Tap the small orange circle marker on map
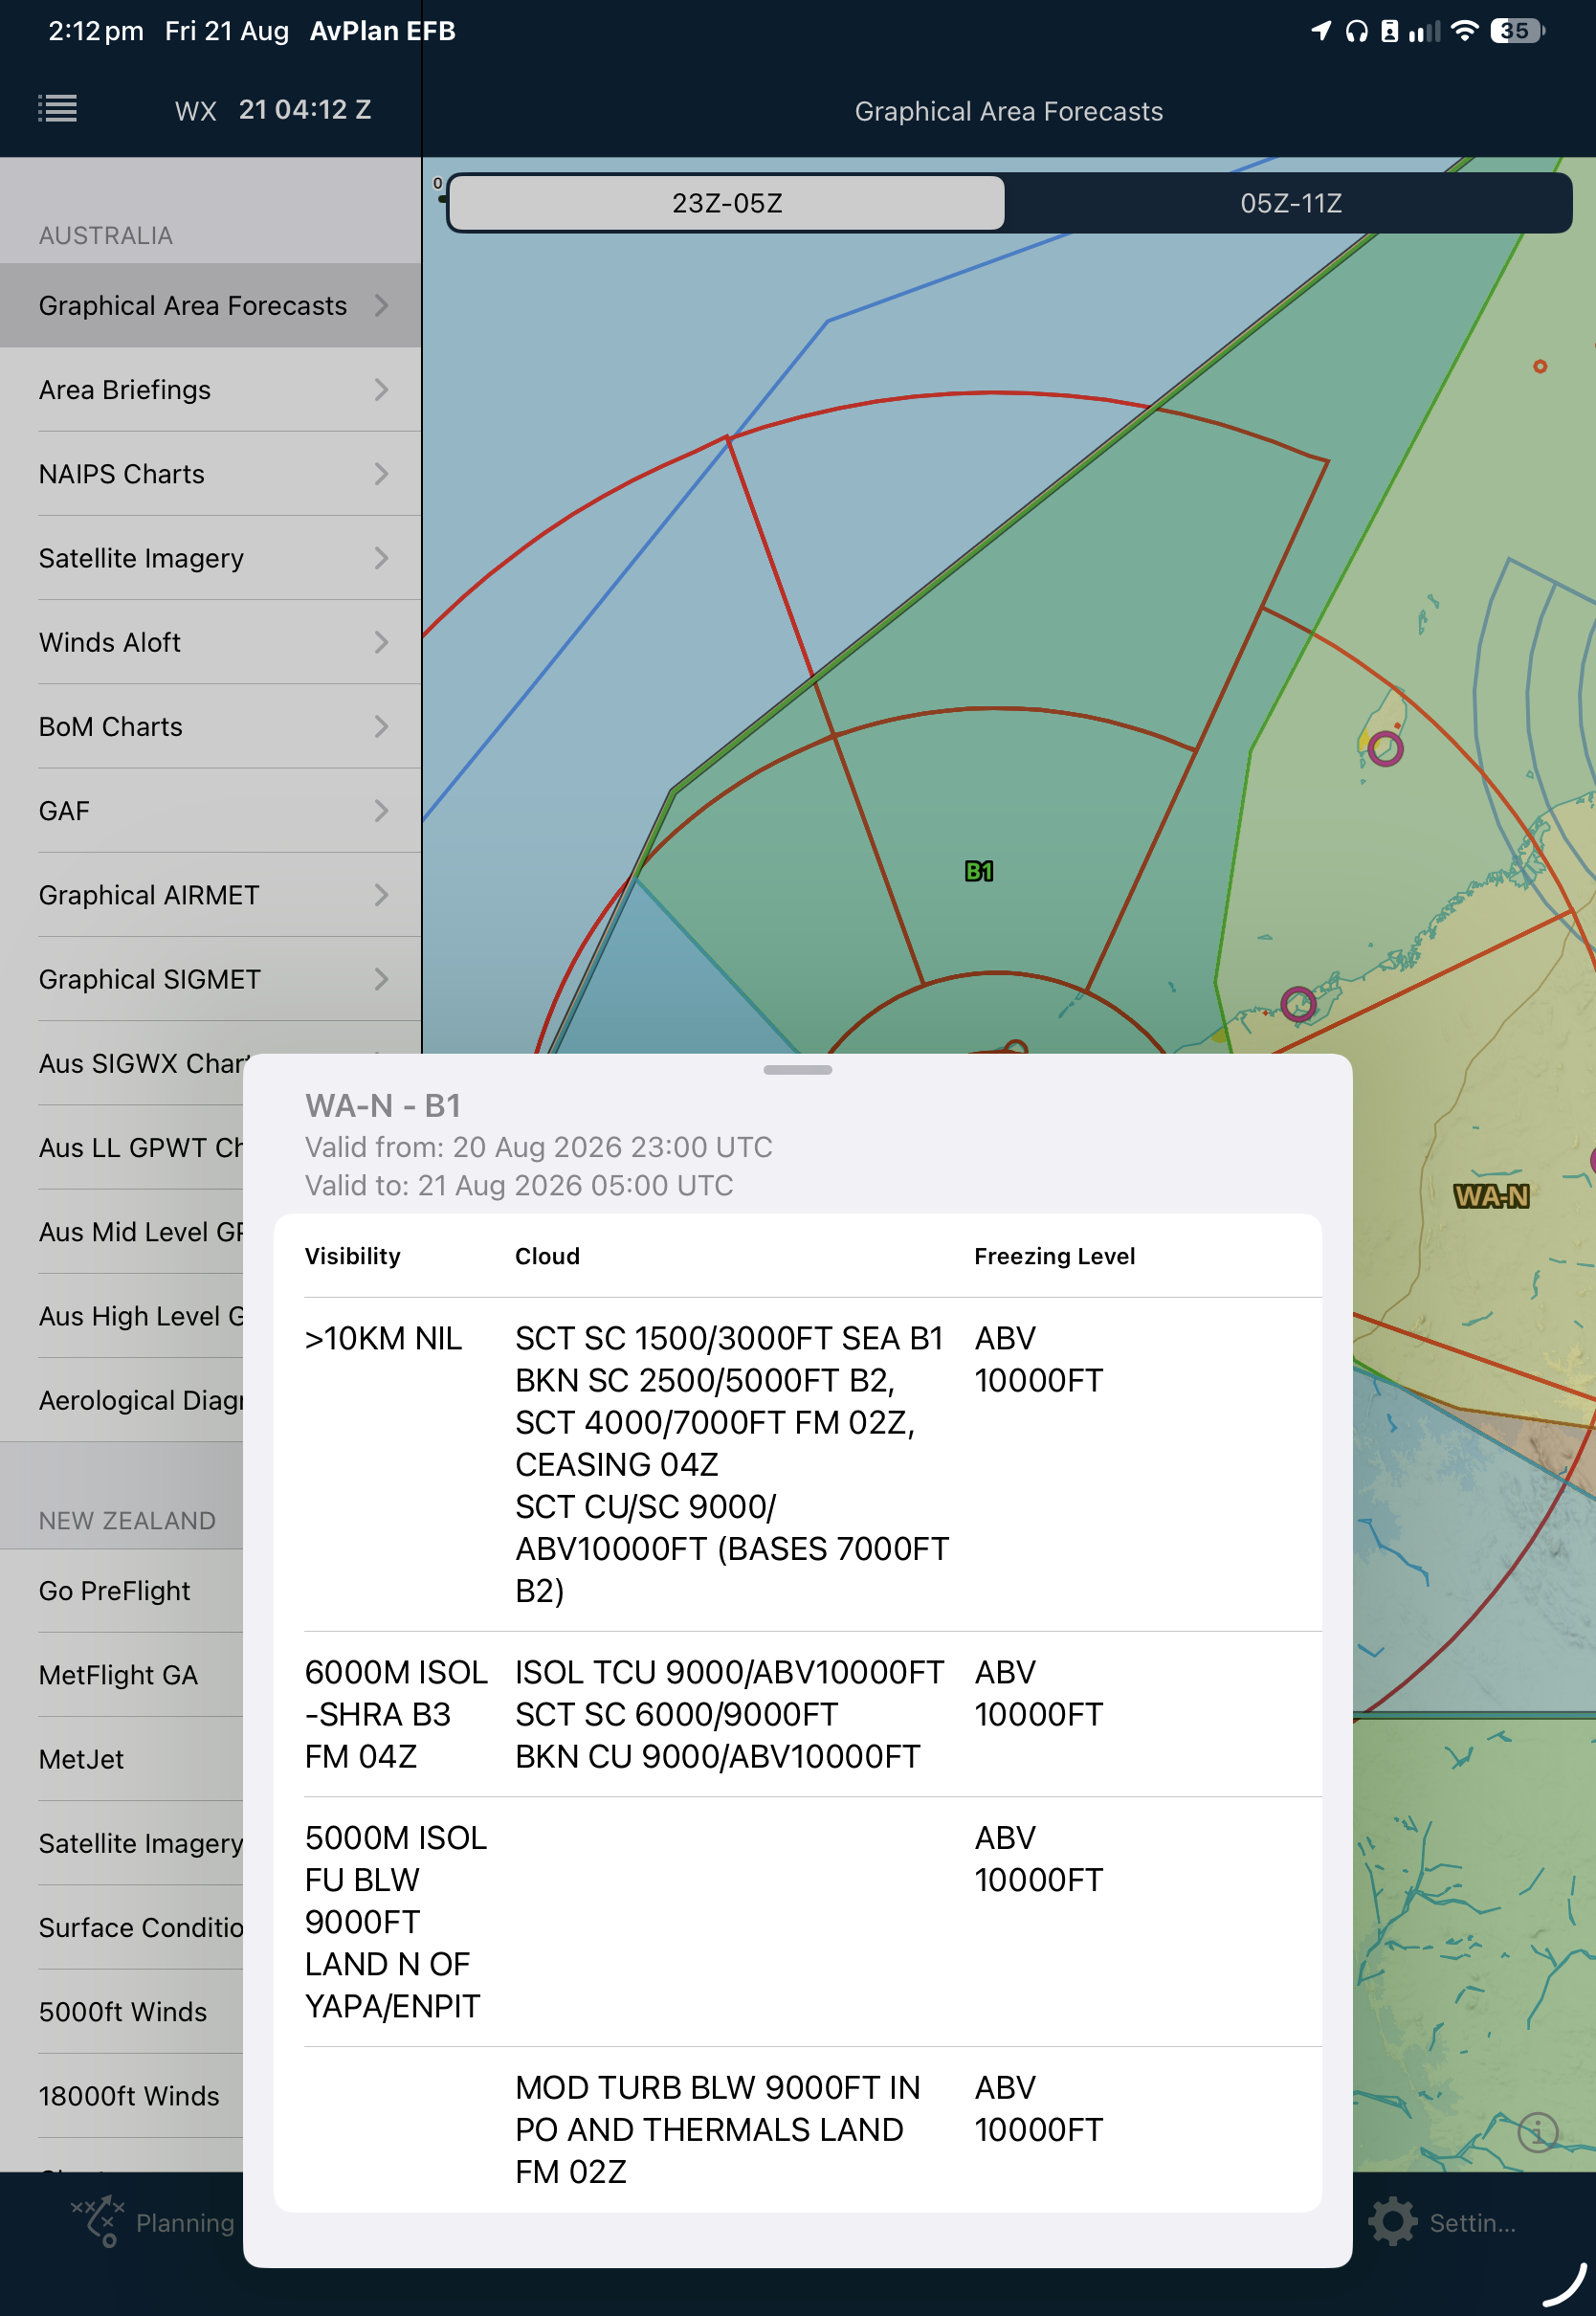This screenshot has height=2316, width=1596. [x=1540, y=367]
